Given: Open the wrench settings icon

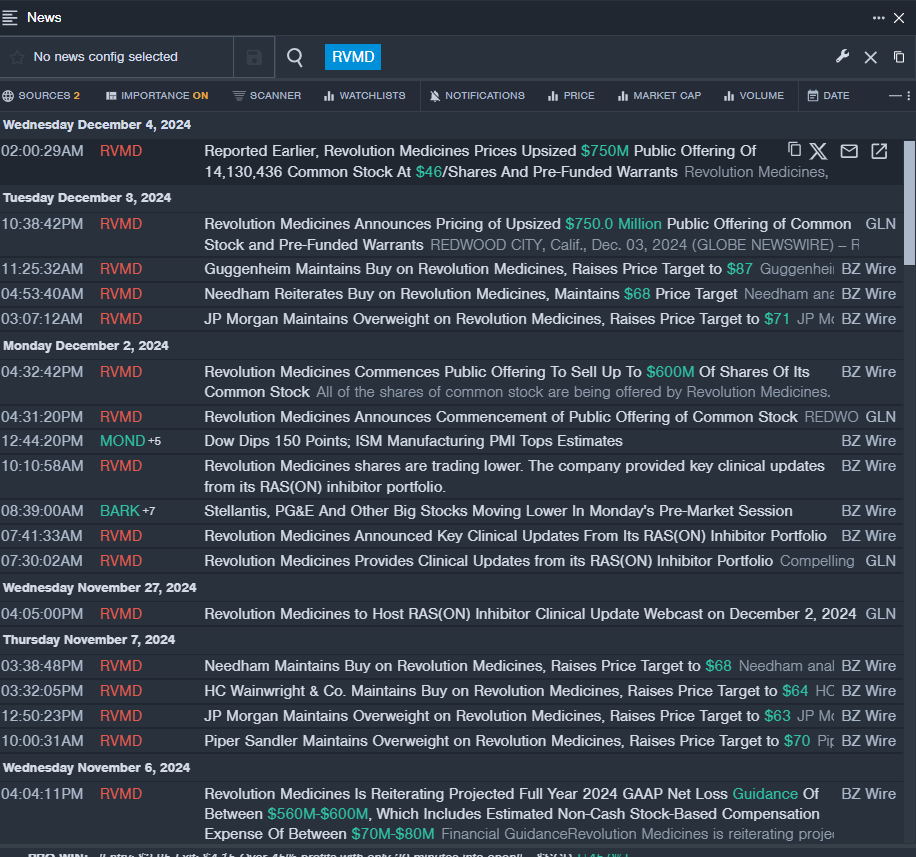Looking at the screenshot, I should tap(842, 57).
